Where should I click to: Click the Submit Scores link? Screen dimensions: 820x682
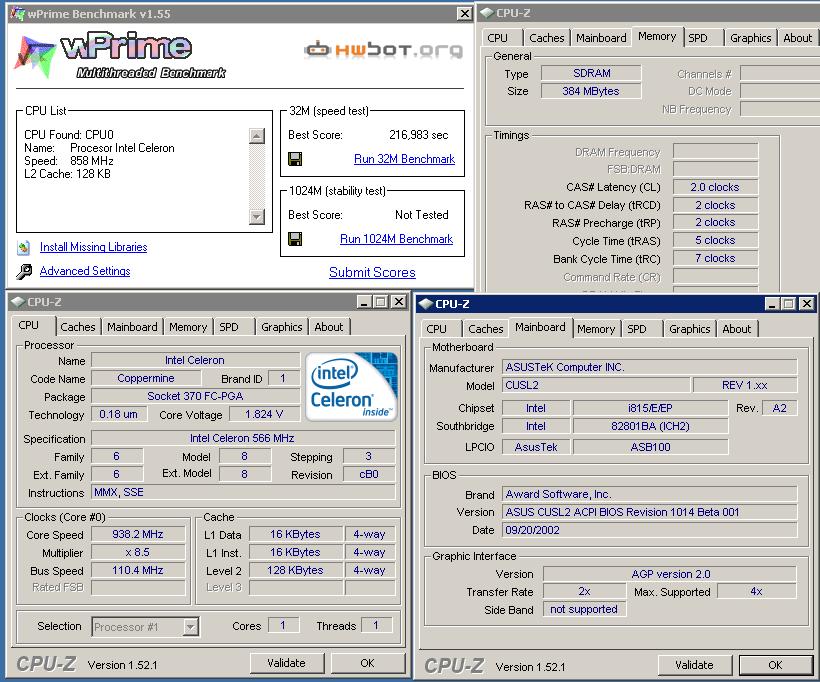372,272
